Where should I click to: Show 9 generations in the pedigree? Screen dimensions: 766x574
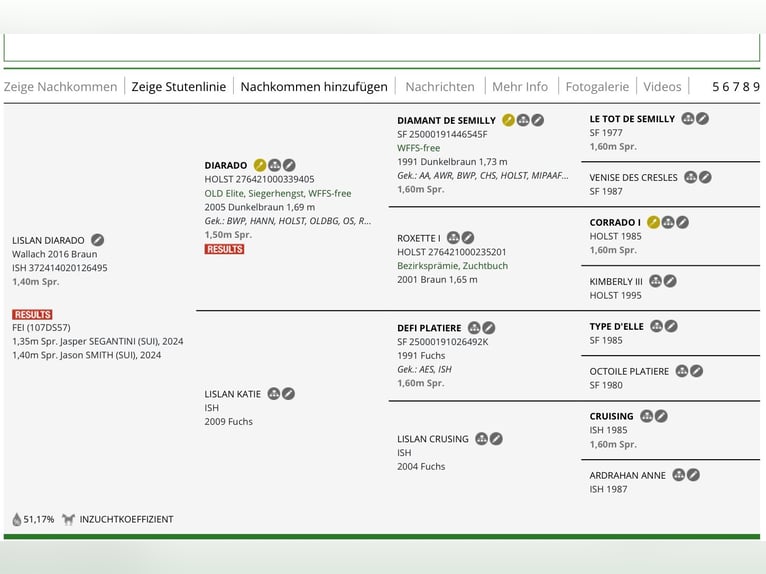(x=756, y=87)
